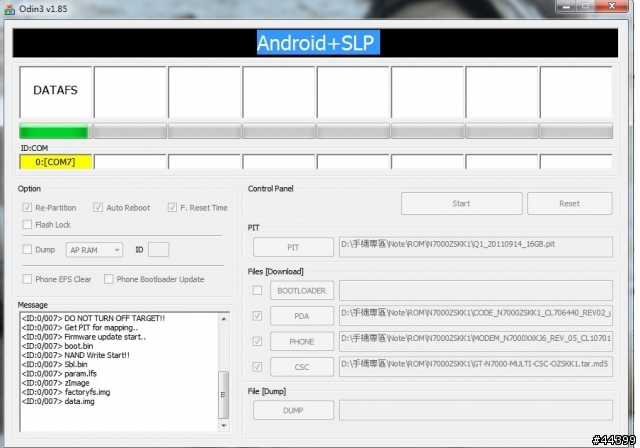Enable Phone EFS Clear option
The width and height of the screenshot is (640, 448).
pos(27,279)
